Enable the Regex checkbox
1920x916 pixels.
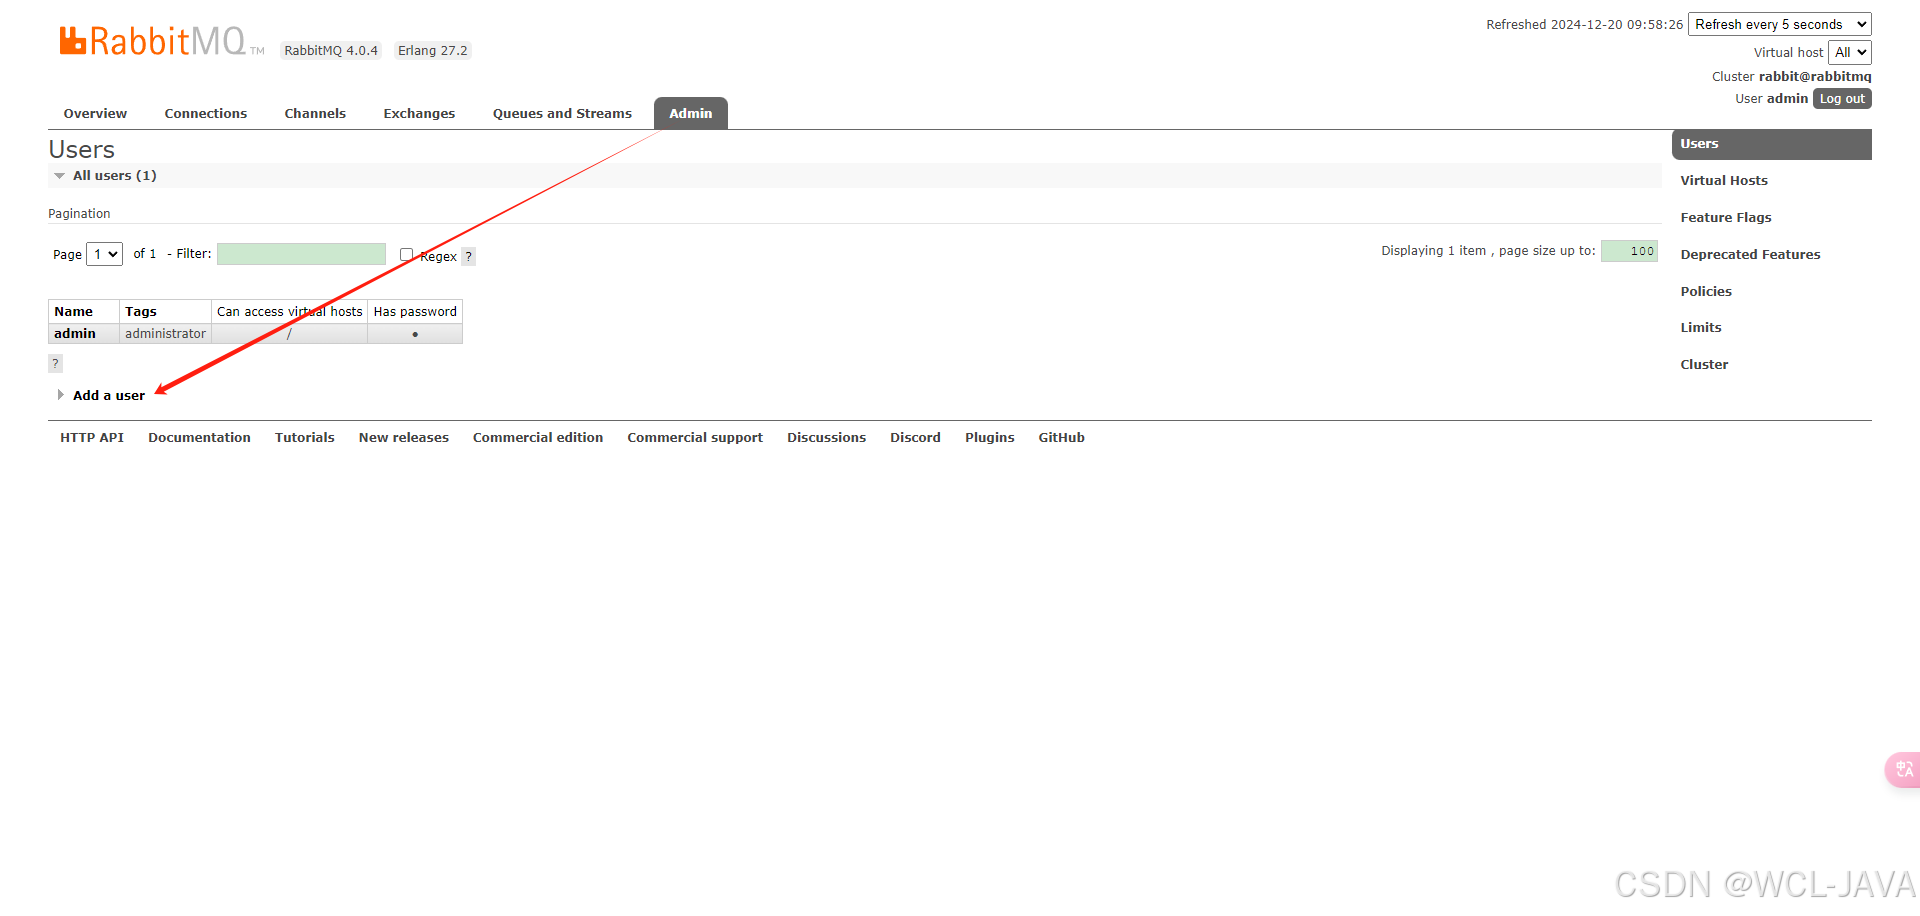[x=406, y=254]
